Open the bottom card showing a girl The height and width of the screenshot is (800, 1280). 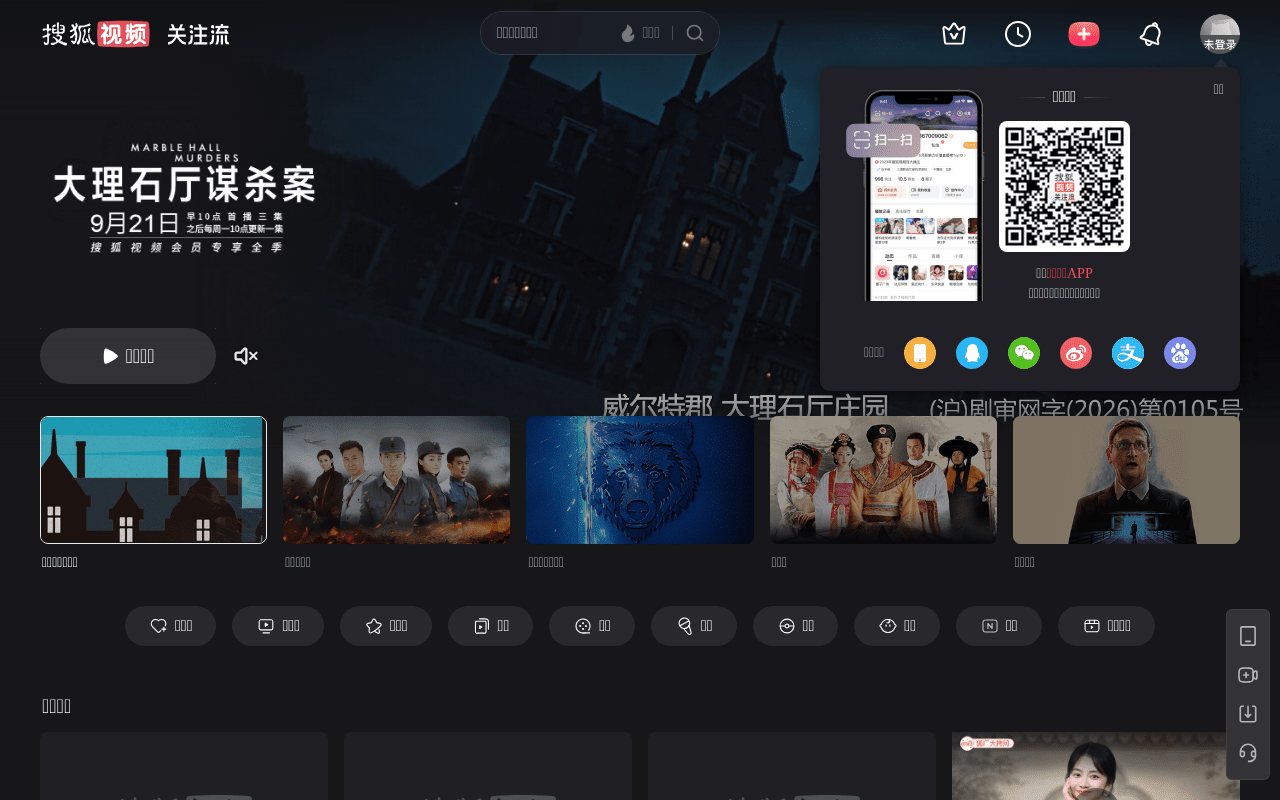(1096, 766)
